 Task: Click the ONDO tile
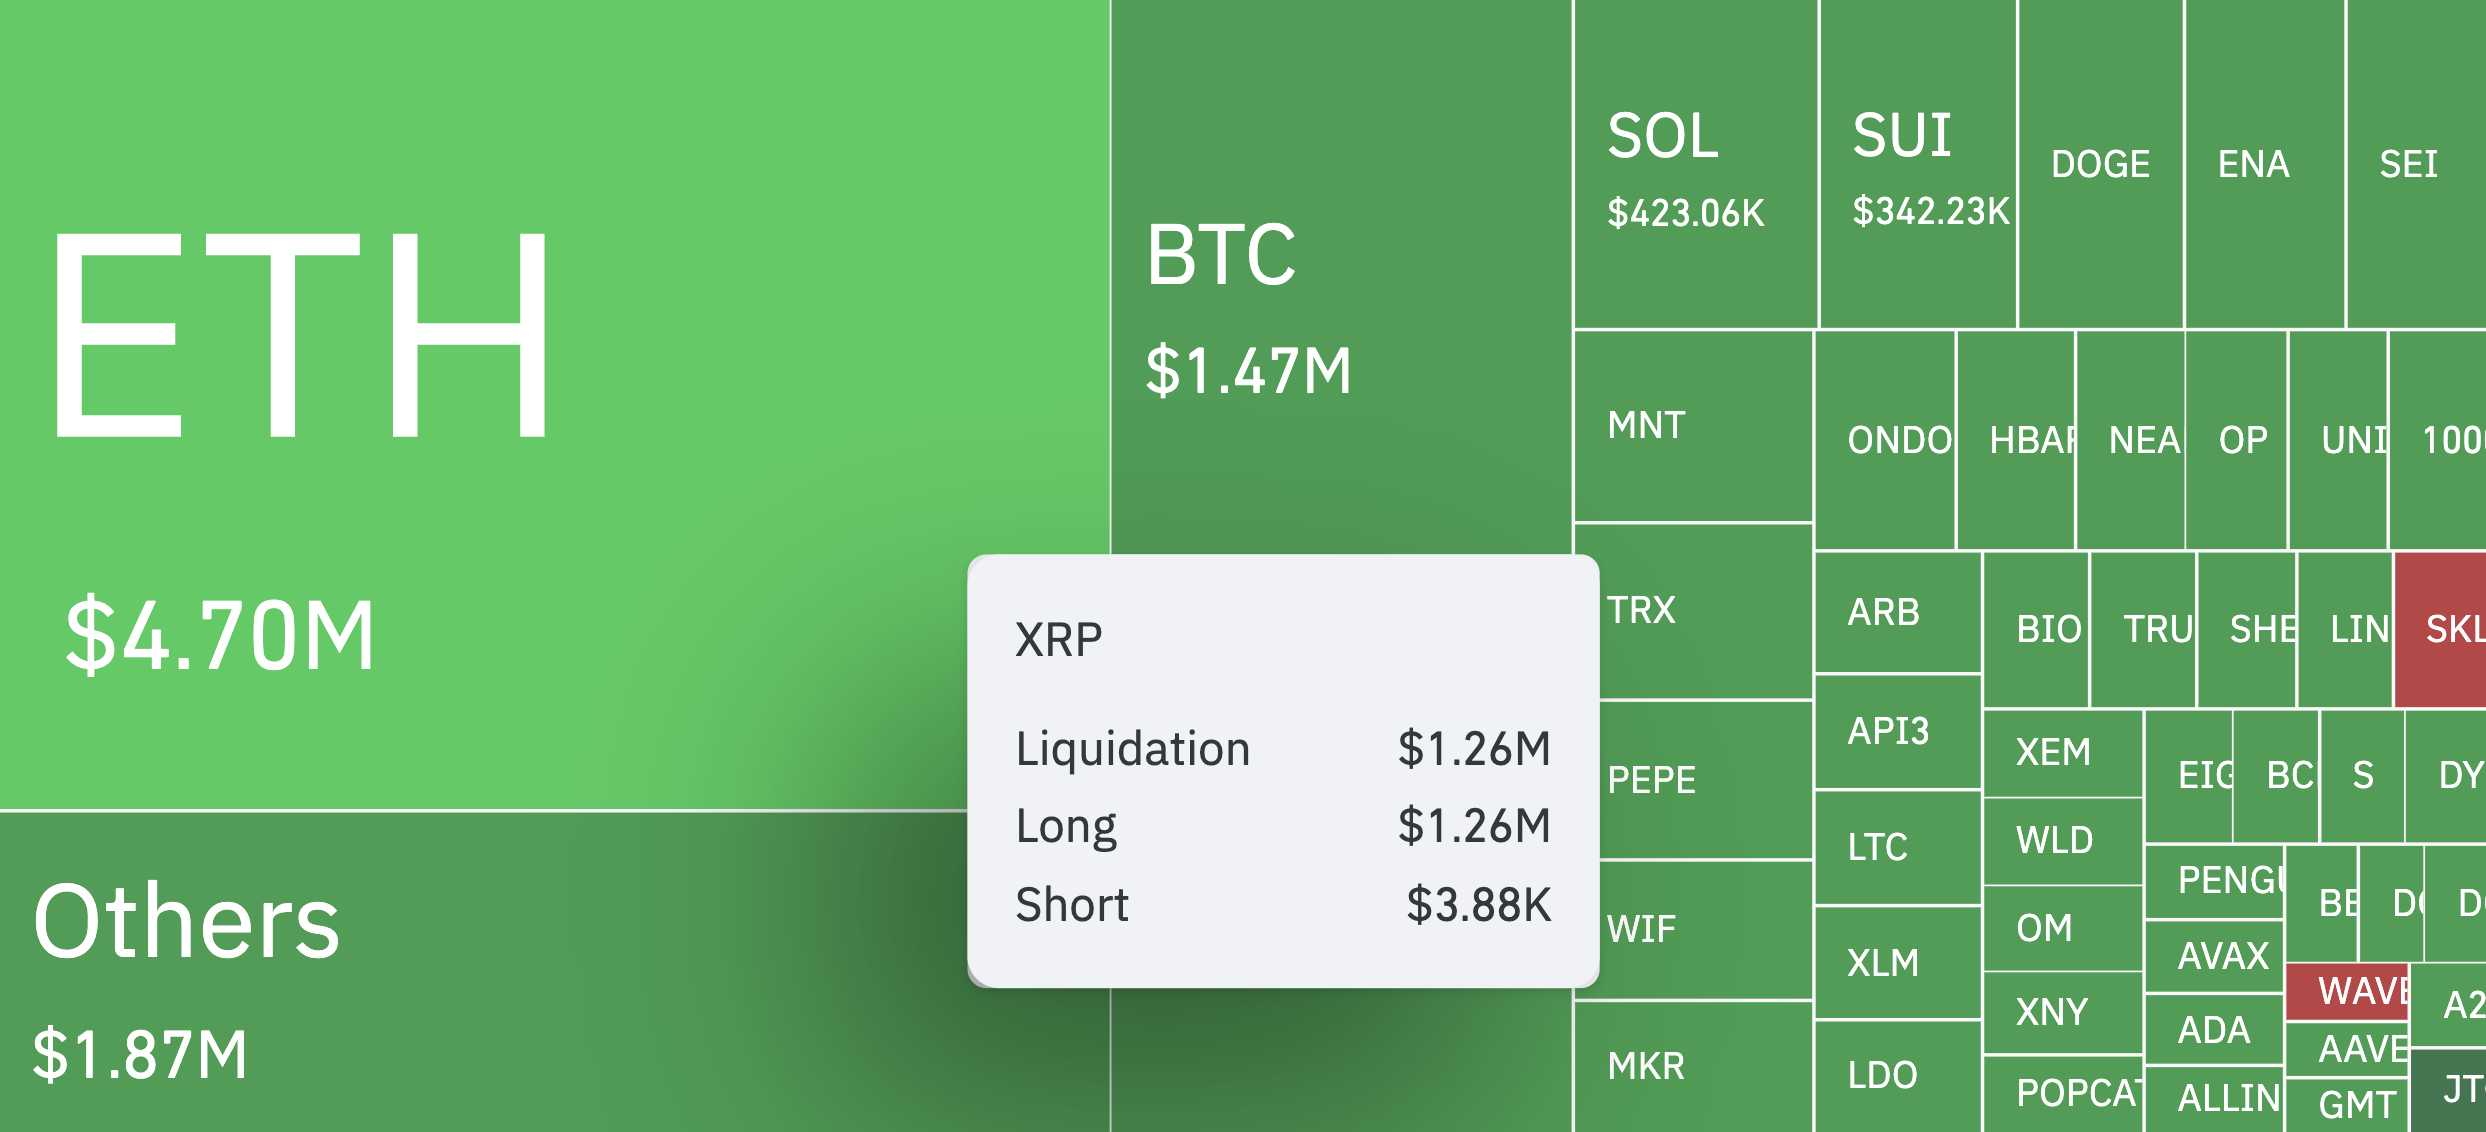click(1884, 440)
